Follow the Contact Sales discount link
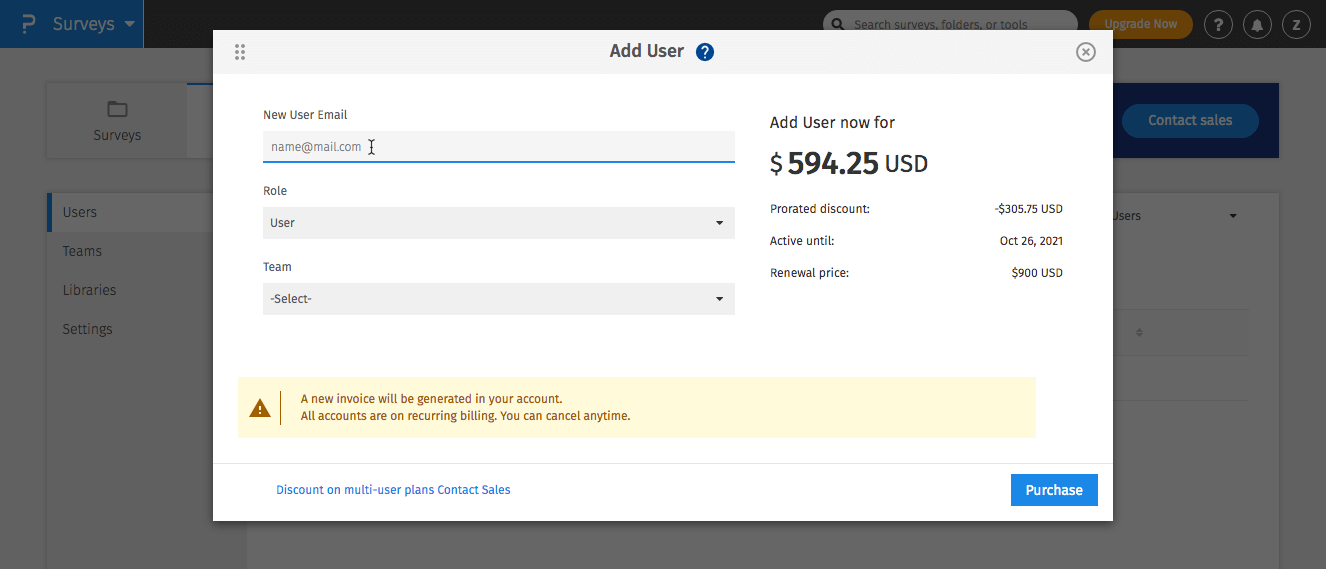This screenshot has width=1326, height=569. tap(393, 490)
